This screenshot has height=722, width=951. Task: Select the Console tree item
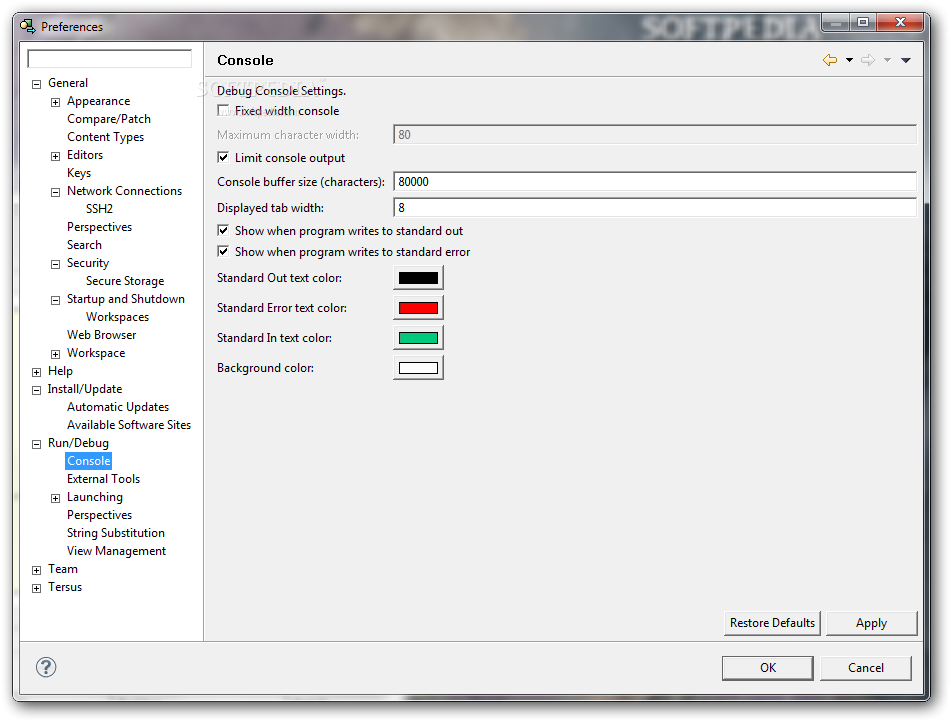tap(89, 461)
